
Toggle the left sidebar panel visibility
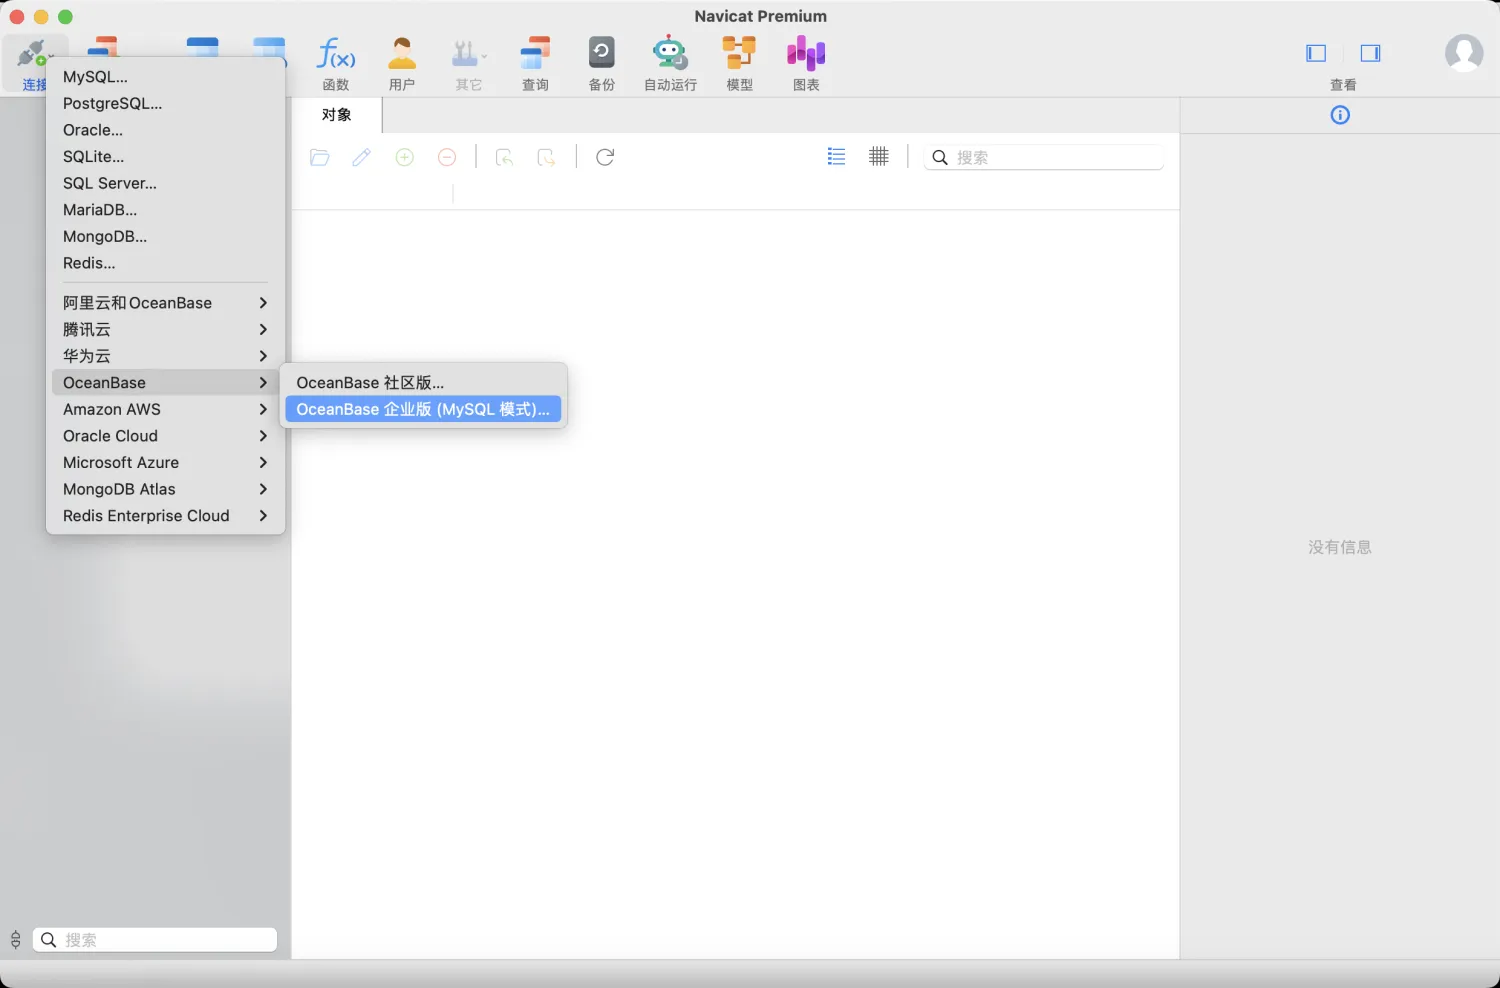[1316, 54]
